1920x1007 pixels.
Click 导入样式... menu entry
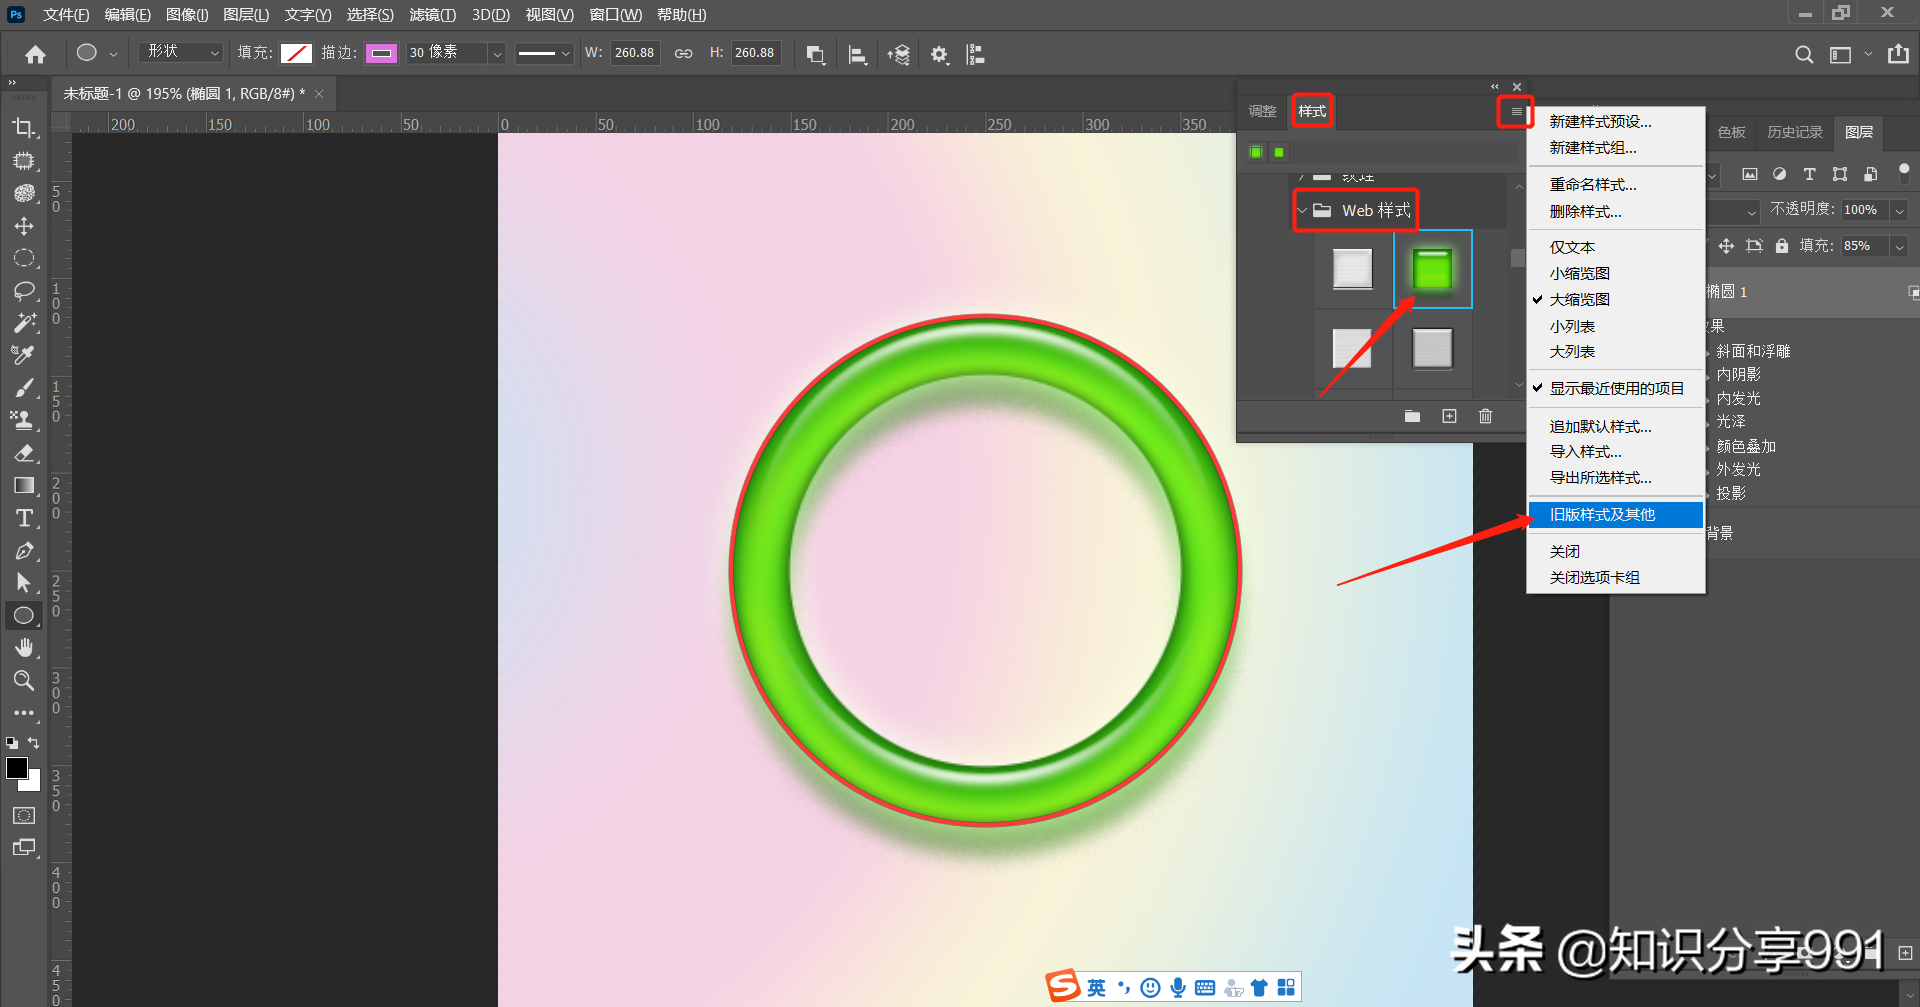(x=1585, y=452)
